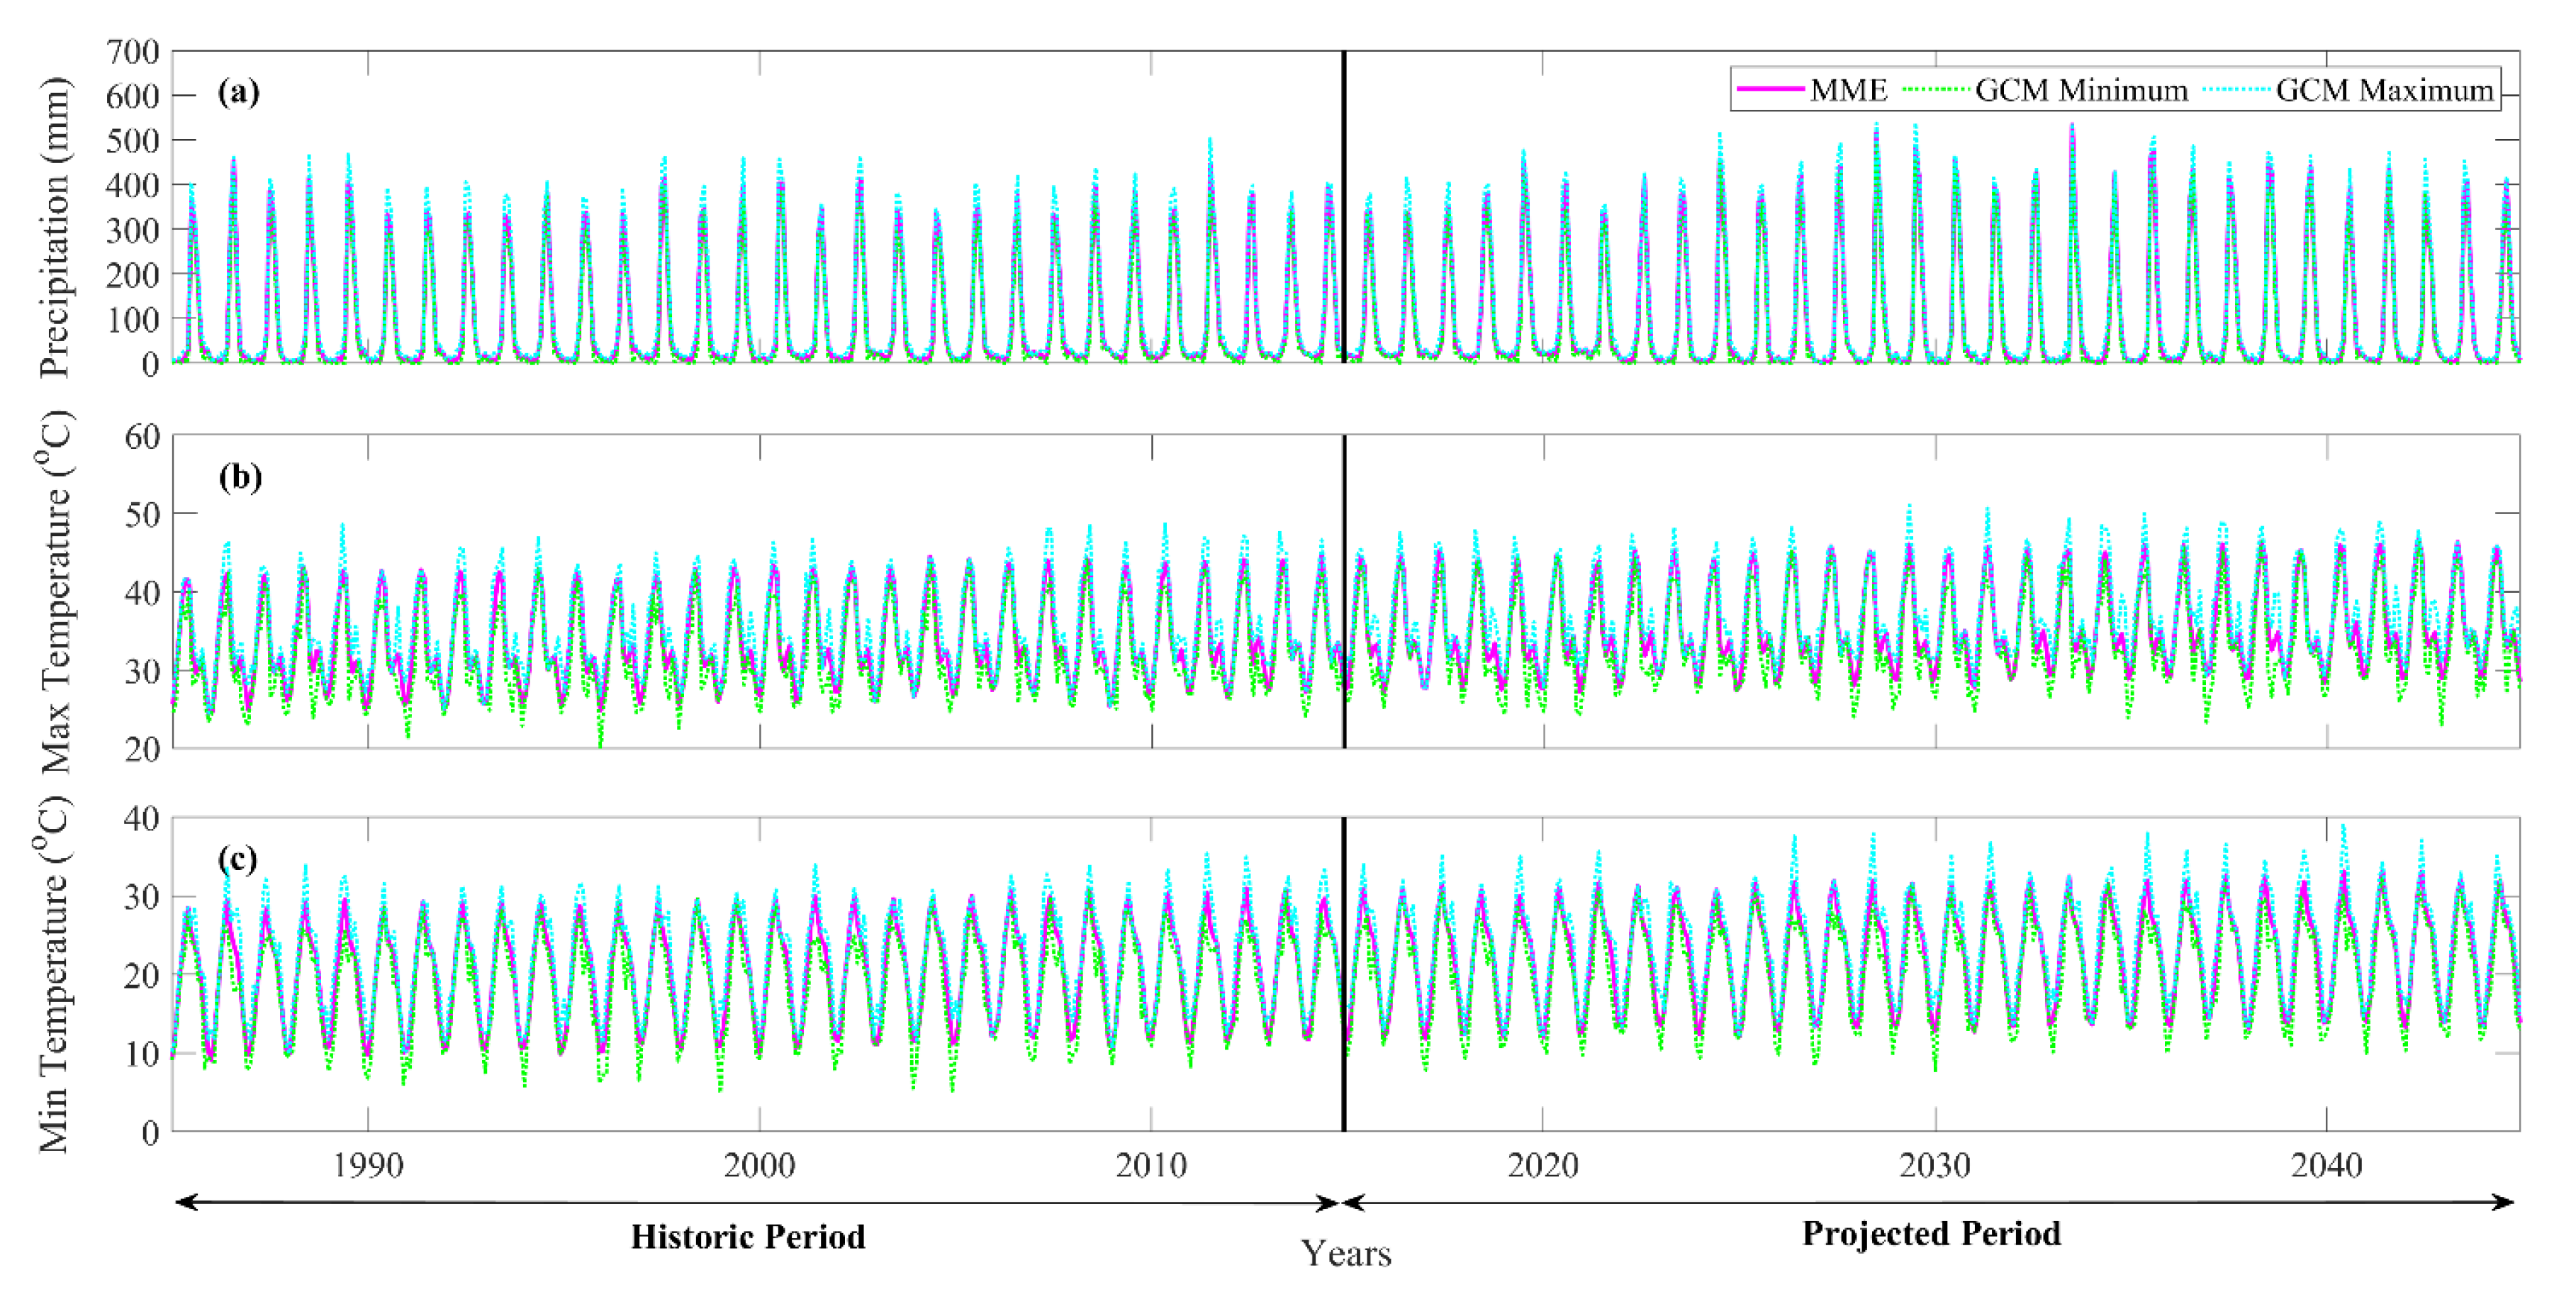This screenshot has height=1292, width=2576.
Task: Click the 2010 x-axis tick label
Action: (x=1151, y=1165)
